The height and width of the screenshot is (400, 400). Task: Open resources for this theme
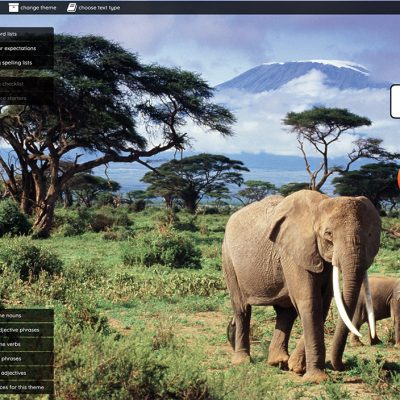pyautogui.click(x=27, y=387)
